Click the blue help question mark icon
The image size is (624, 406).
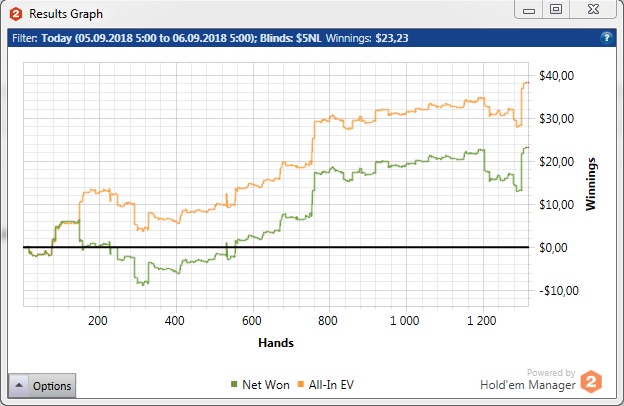(606, 38)
